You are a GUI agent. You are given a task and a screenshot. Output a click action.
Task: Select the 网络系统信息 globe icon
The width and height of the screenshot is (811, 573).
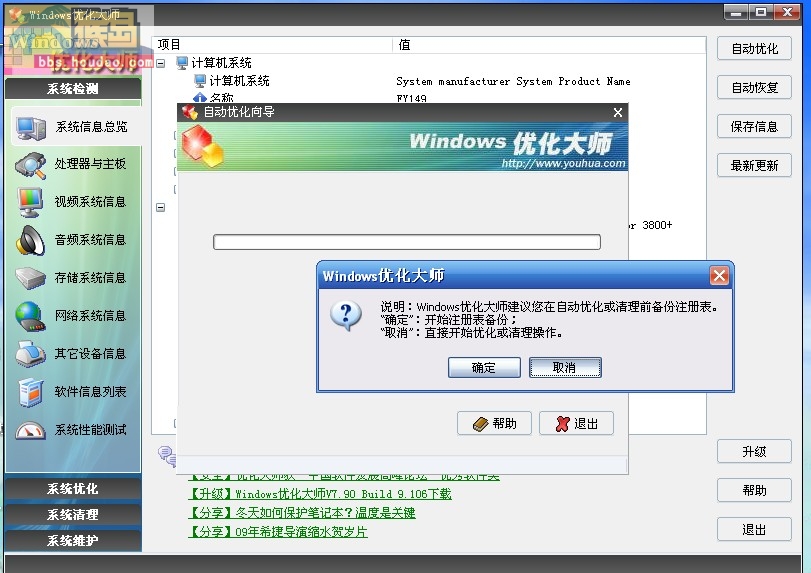pyautogui.click(x=30, y=316)
